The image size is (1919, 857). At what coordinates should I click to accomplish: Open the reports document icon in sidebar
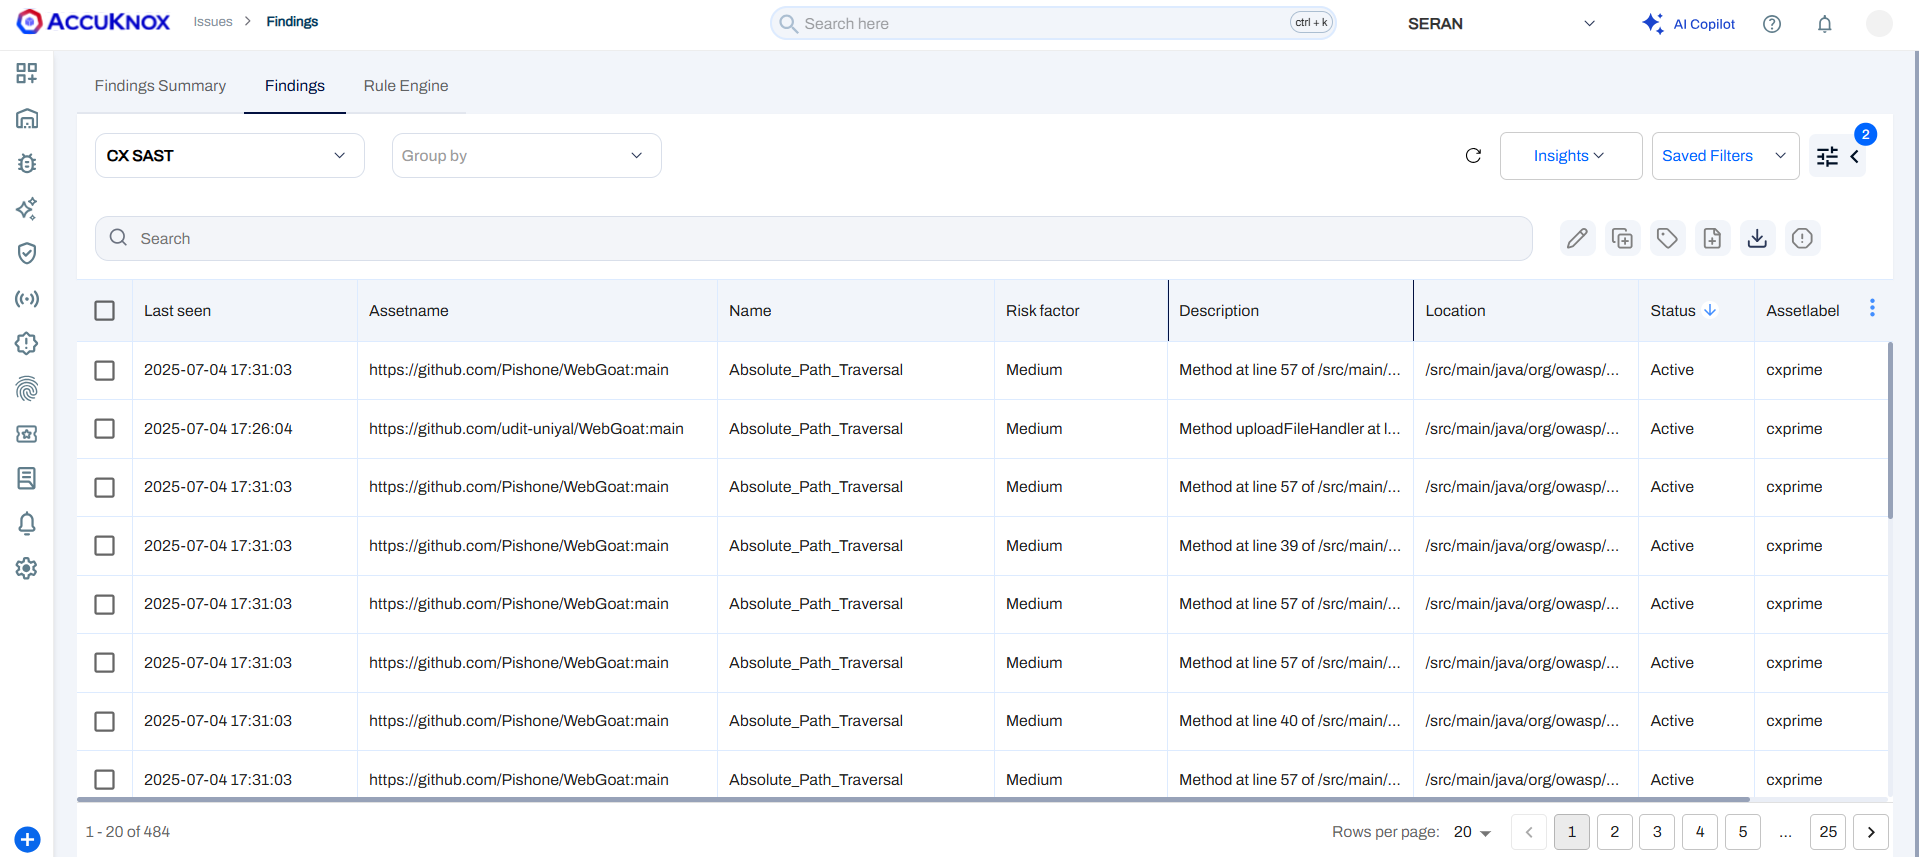[x=27, y=478]
